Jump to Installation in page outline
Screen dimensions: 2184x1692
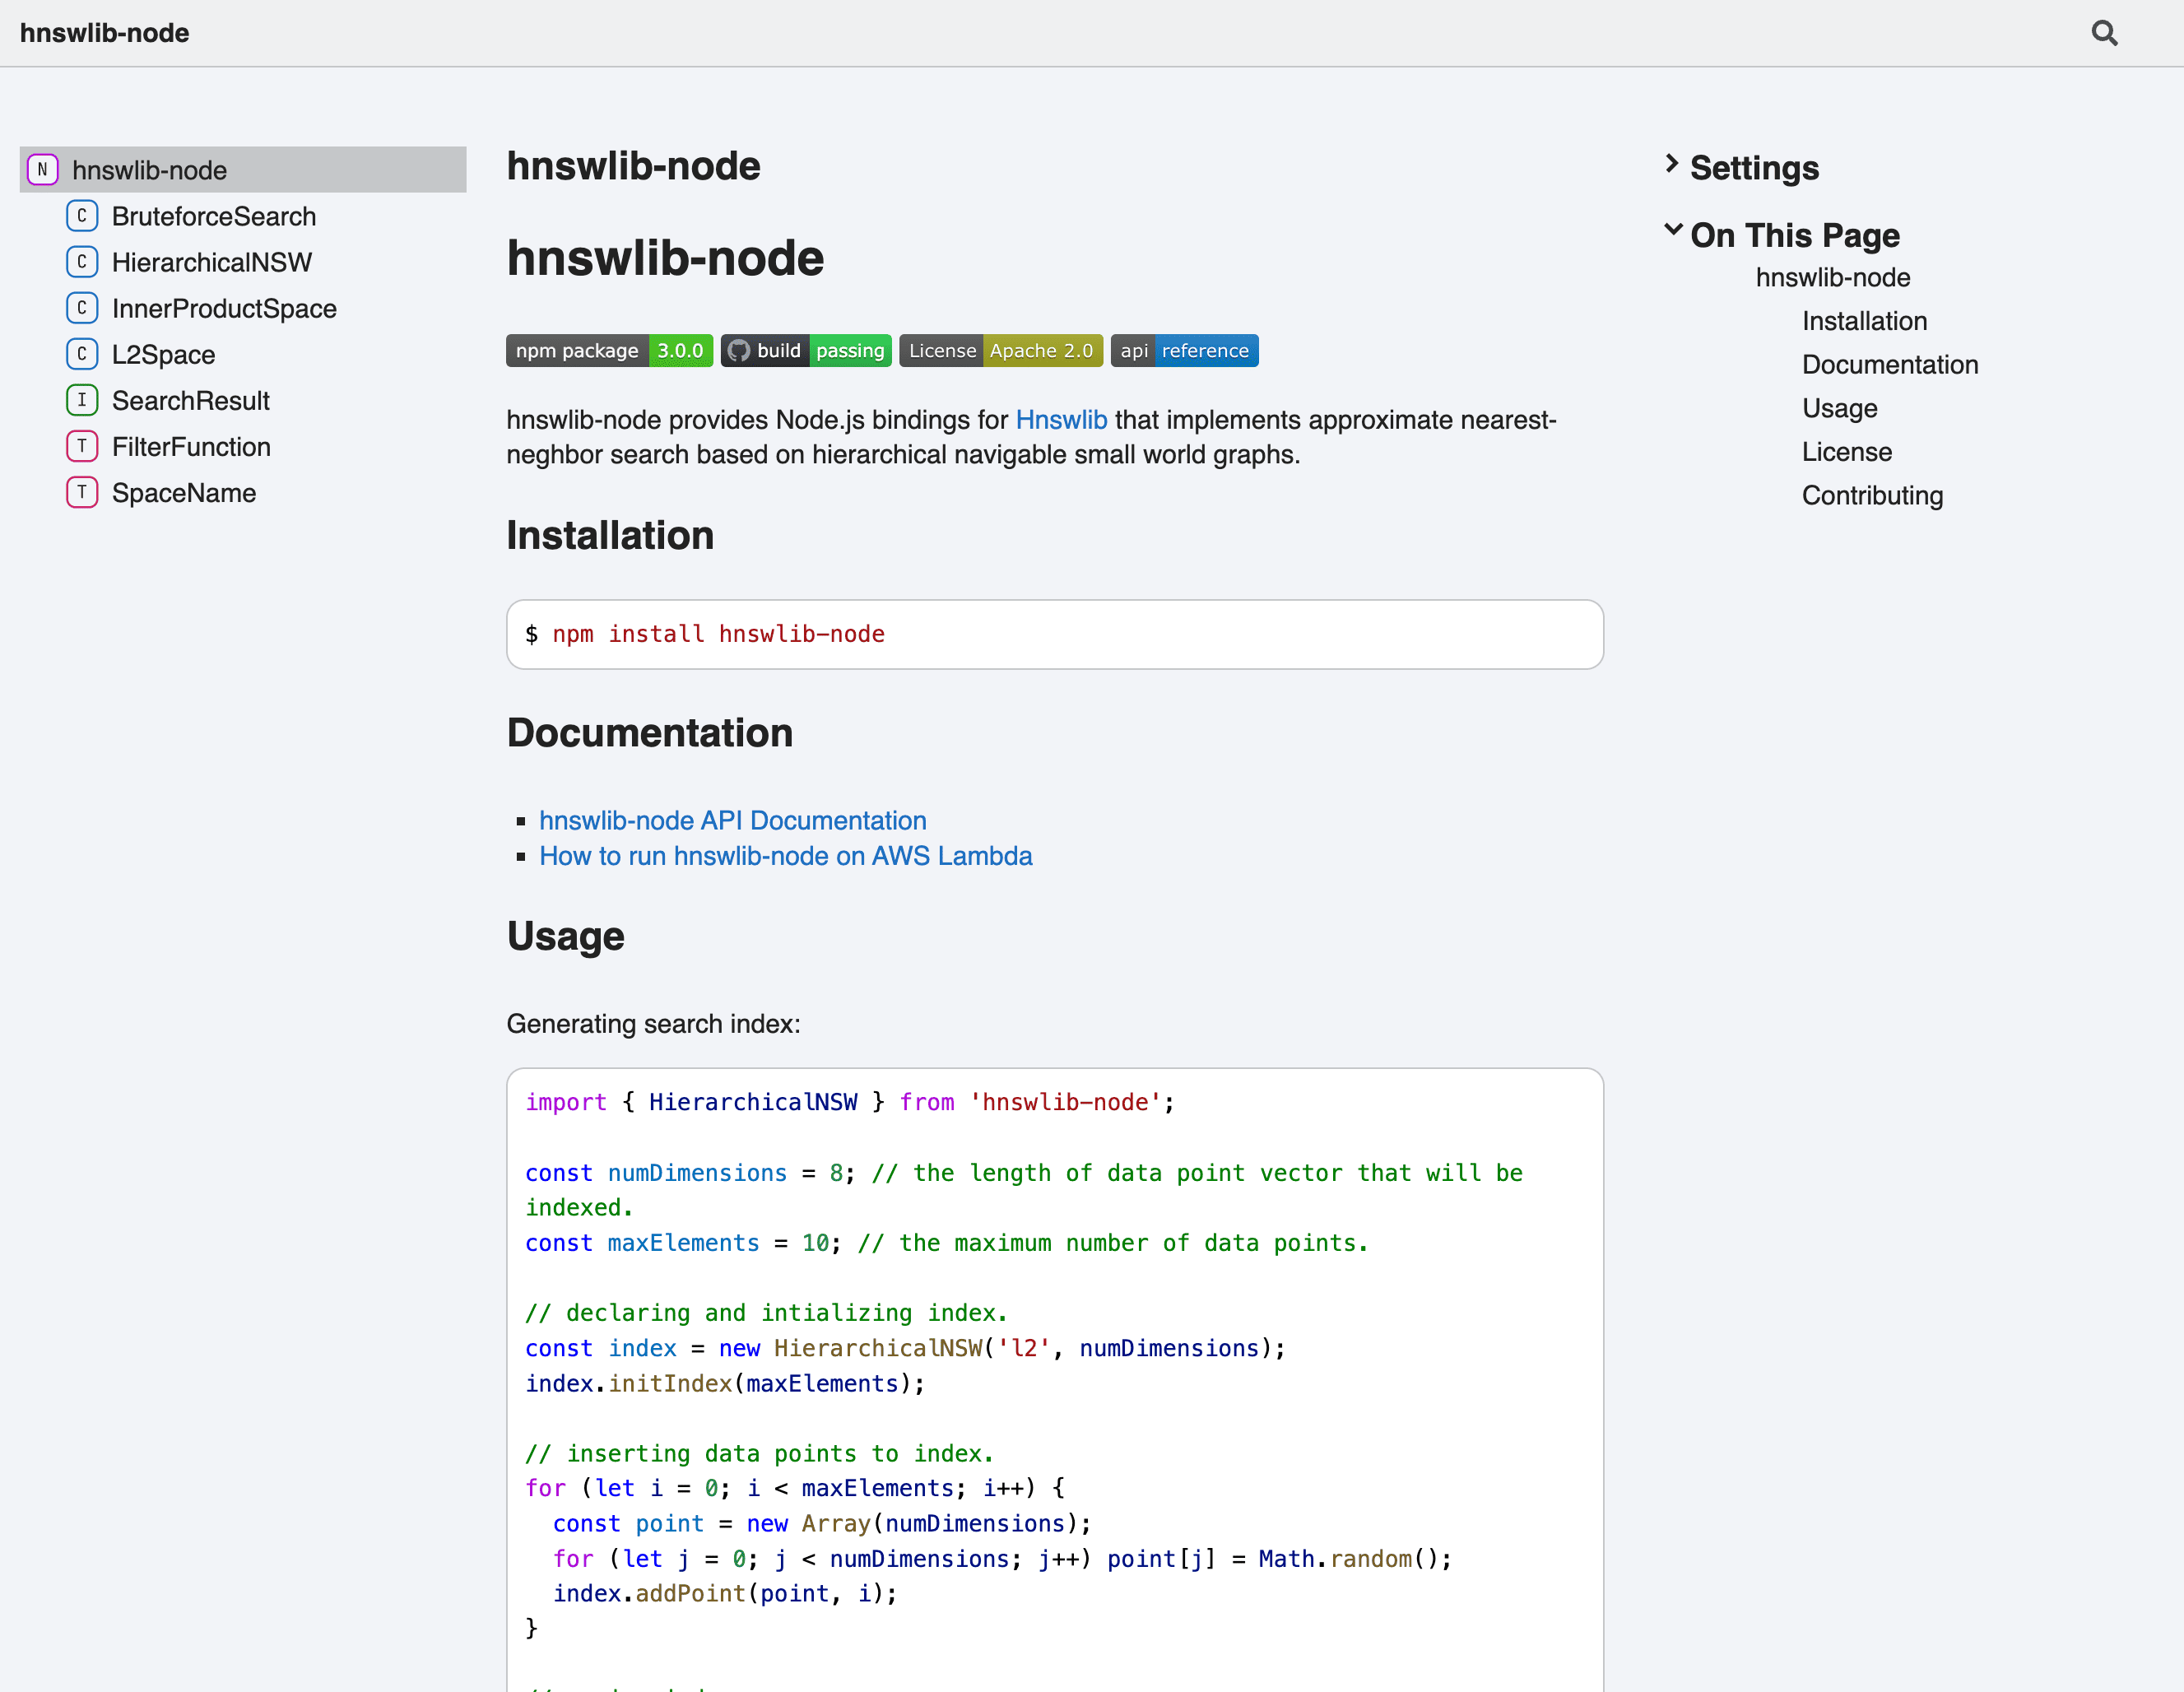(x=1864, y=321)
